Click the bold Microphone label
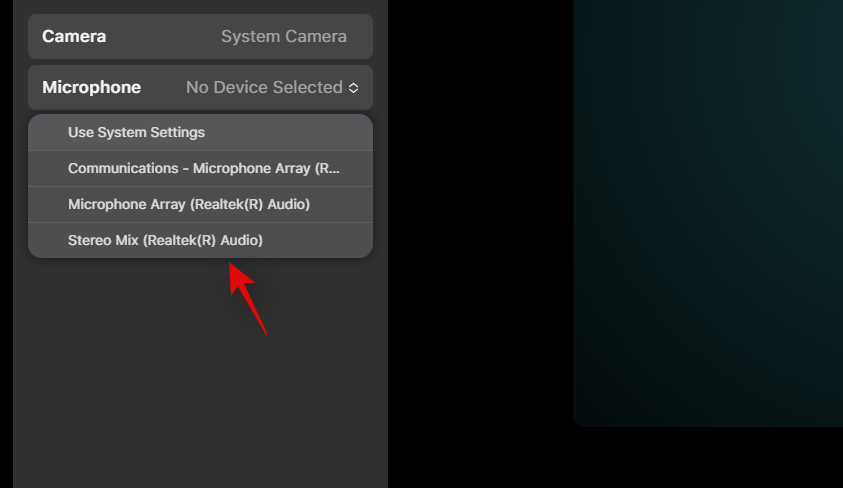843x488 pixels. (x=91, y=88)
